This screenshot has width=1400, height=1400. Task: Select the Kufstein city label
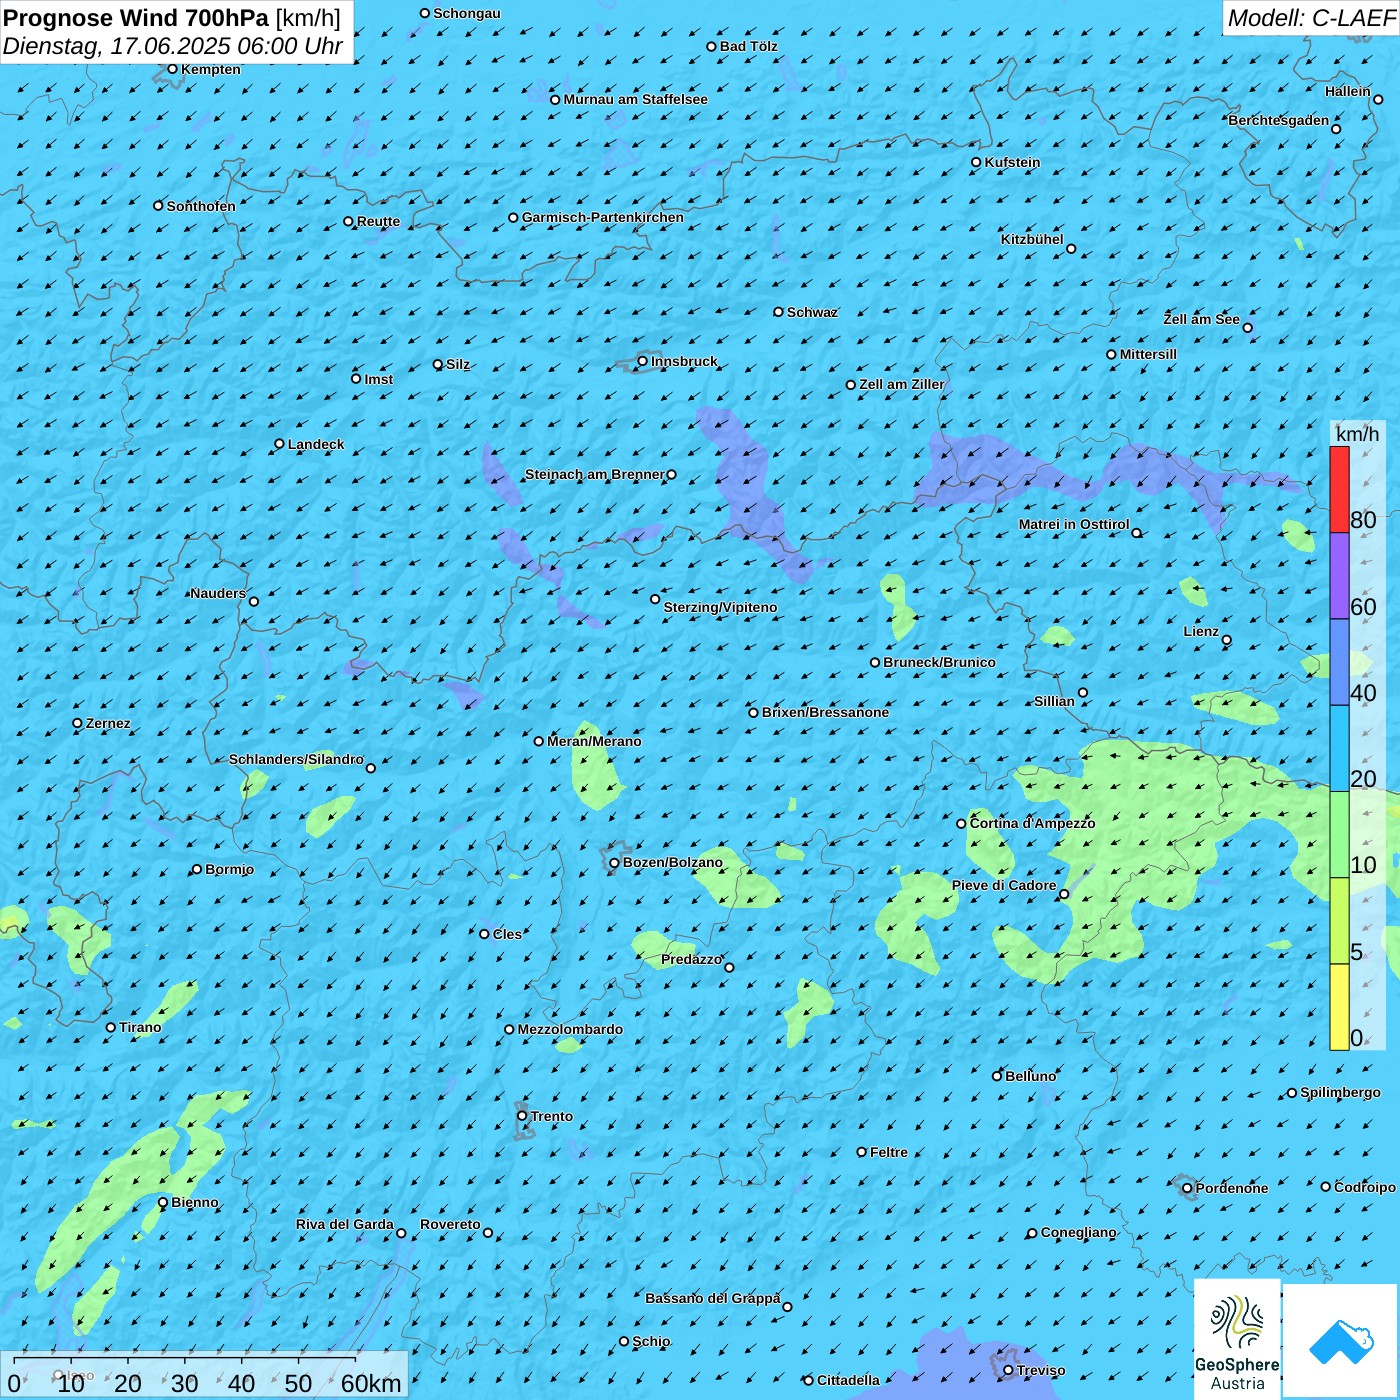[x=1012, y=162]
